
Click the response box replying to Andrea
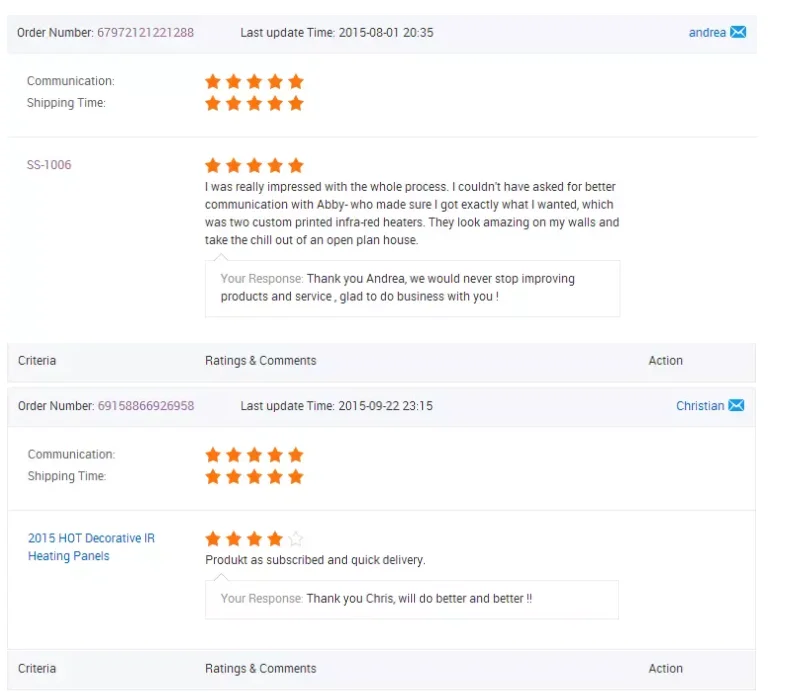(412, 288)
